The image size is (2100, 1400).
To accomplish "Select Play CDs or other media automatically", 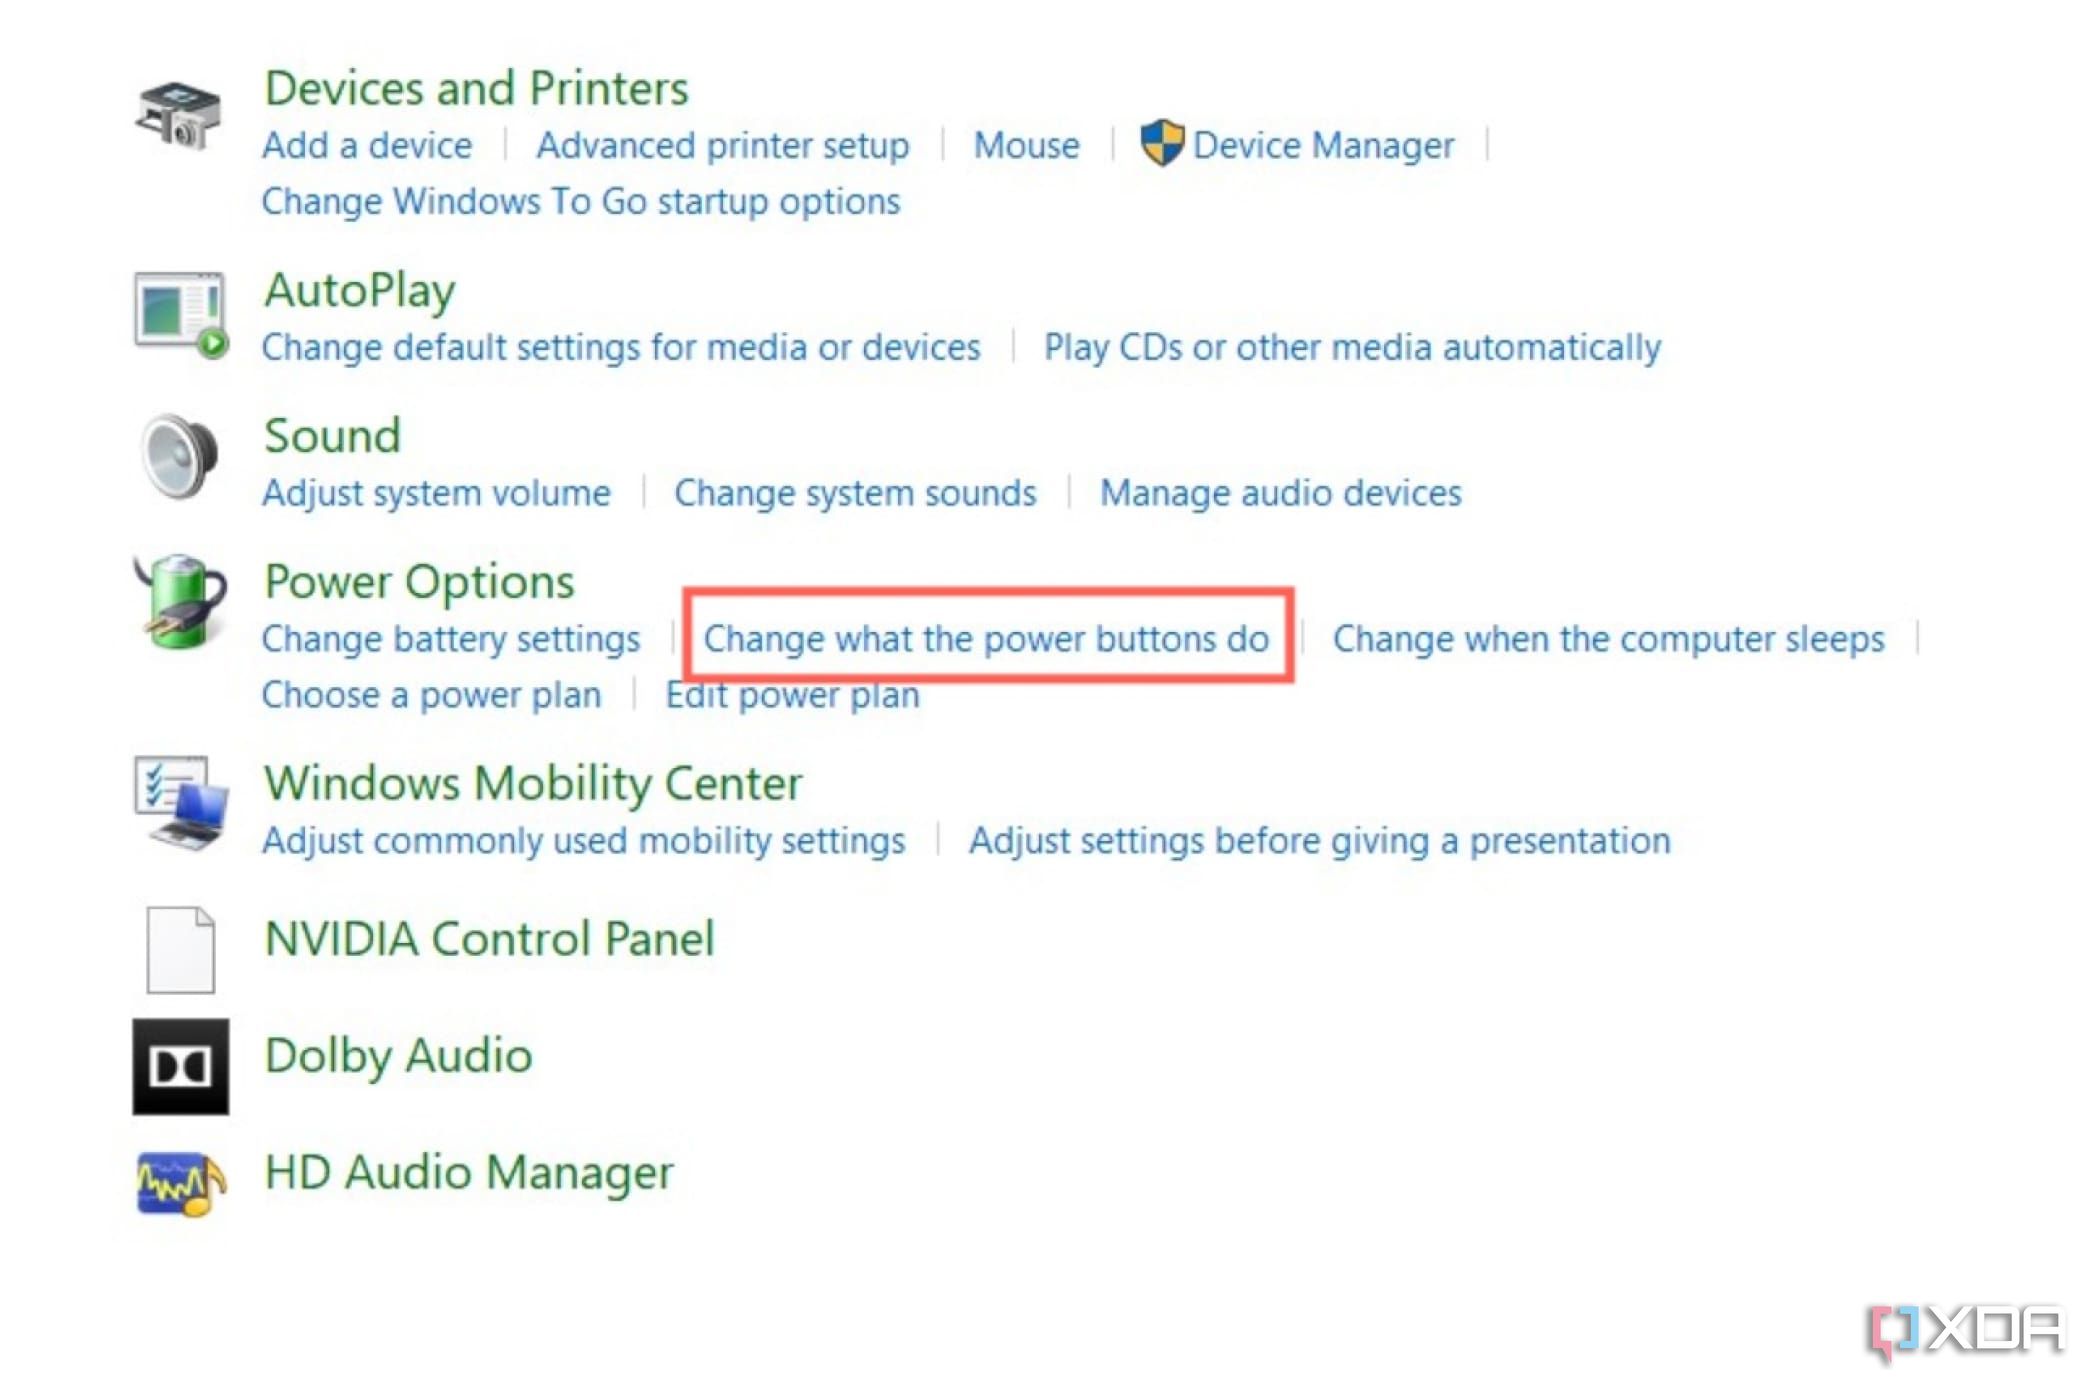I will (x=1352, y=347).
